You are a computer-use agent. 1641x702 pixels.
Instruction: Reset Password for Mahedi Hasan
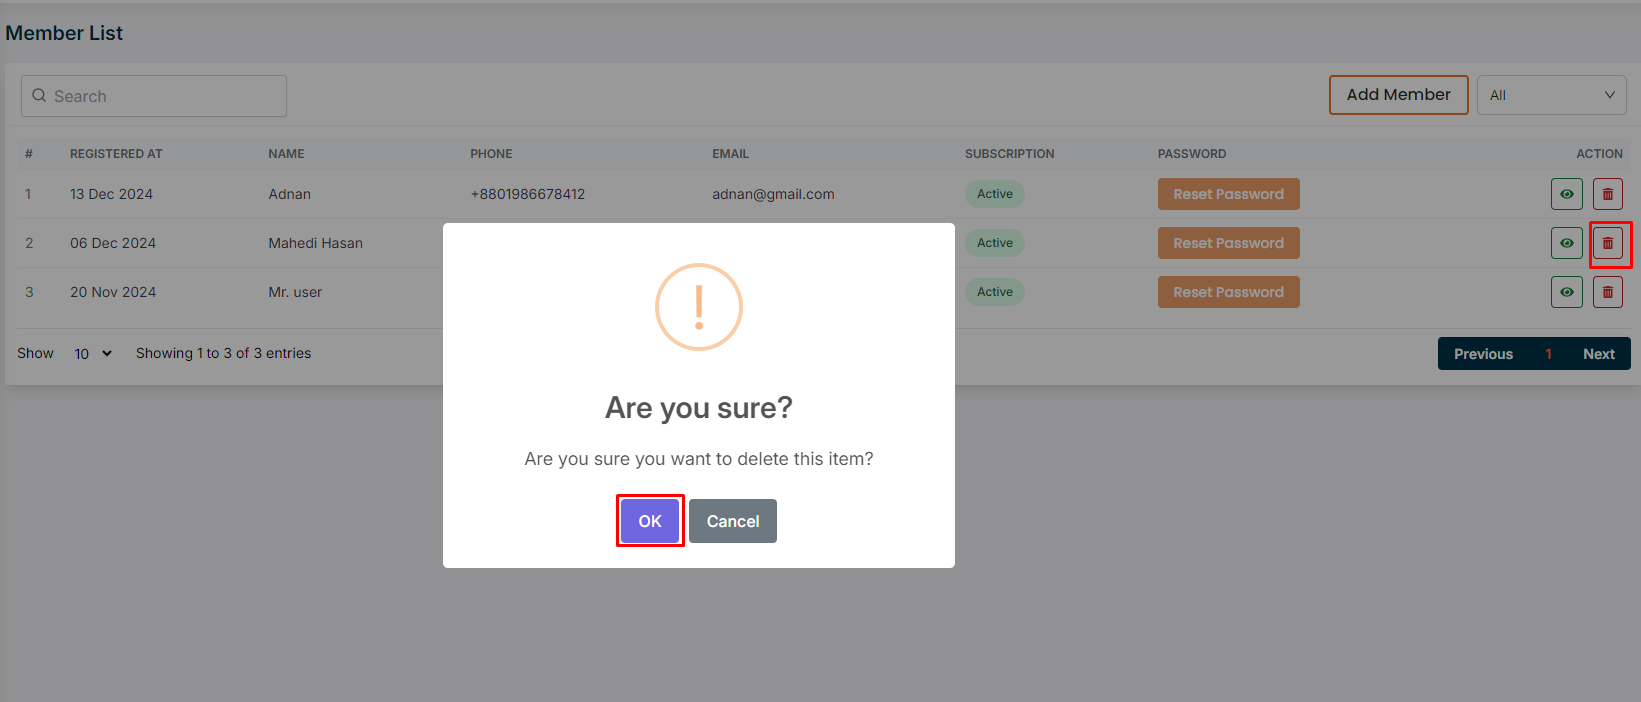1228,243
